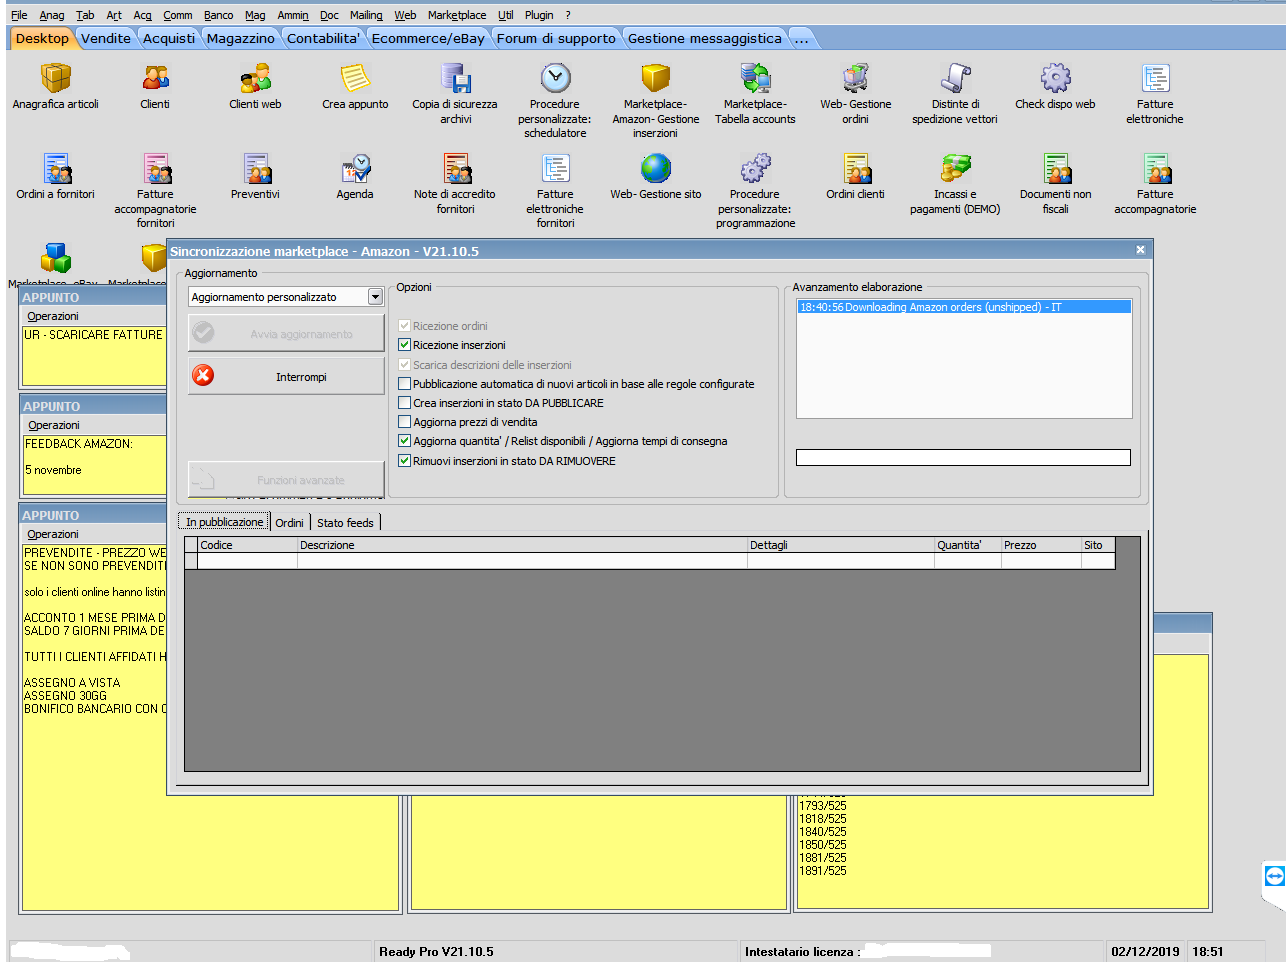Open Operazioni menu in PREVENDITE note
The image size is (1286, 962).
(53, 534)
